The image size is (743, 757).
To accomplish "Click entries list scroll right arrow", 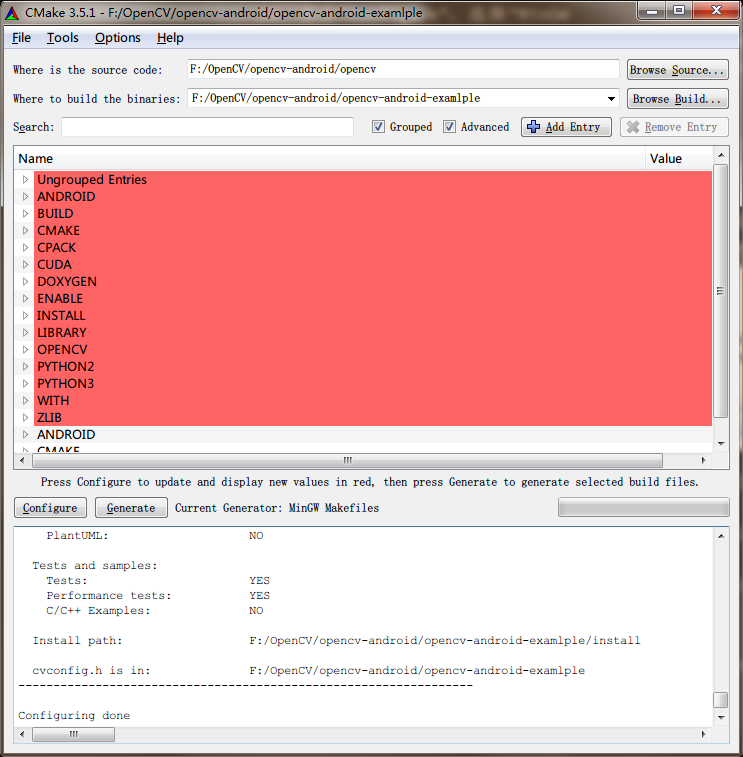I will [x=703, y=461].
